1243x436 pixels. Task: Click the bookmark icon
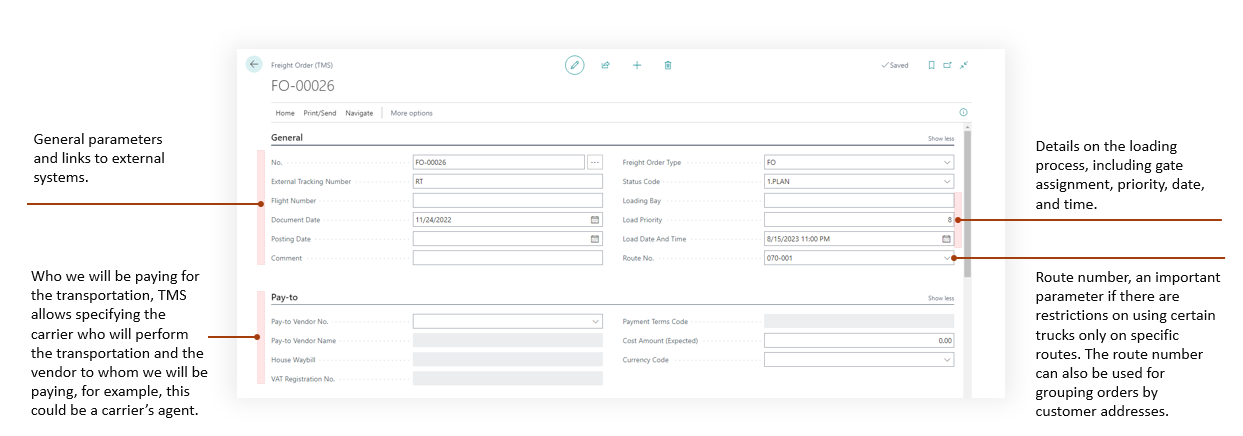(931, 65)
